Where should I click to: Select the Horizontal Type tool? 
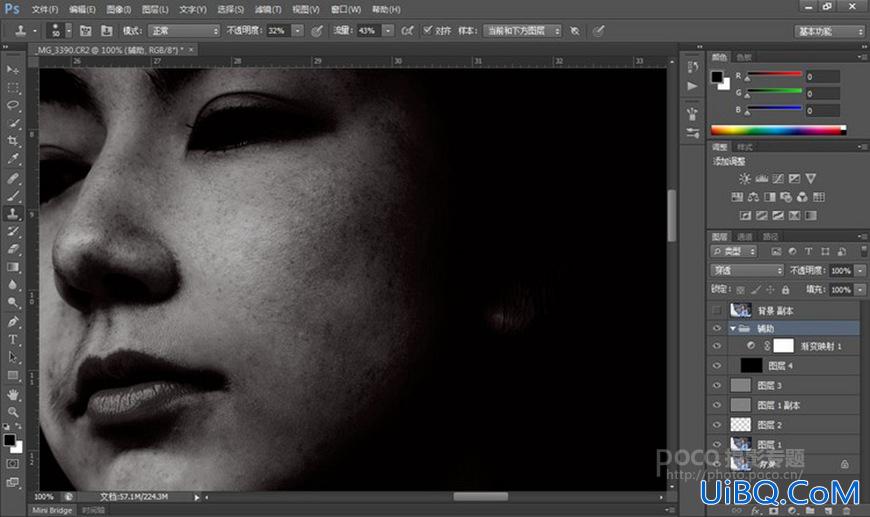[x=12, y=339]
